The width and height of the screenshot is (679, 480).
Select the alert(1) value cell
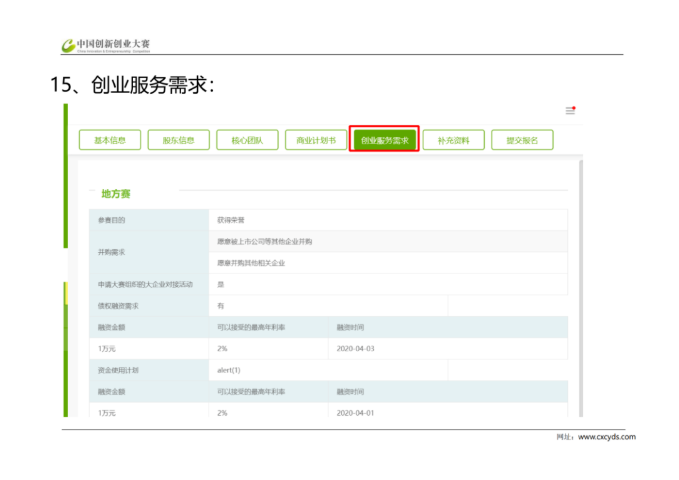(x=328, y=370)
